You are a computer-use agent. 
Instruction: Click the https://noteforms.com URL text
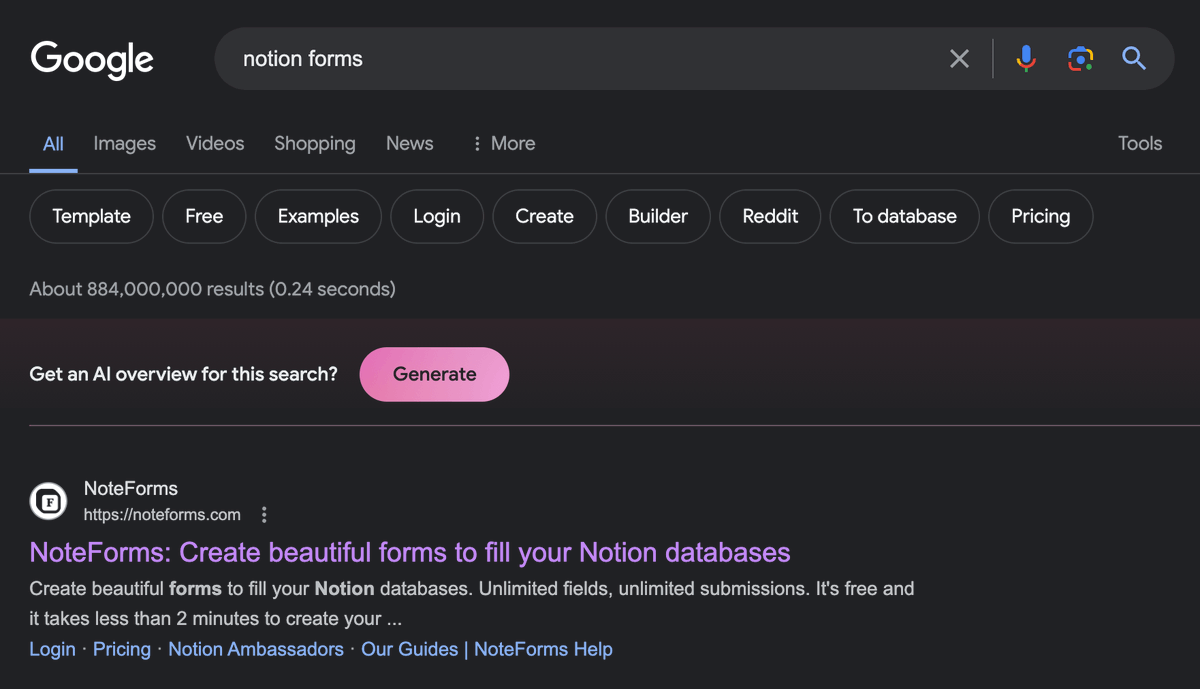pyautogui.click(x=162, y=515)
